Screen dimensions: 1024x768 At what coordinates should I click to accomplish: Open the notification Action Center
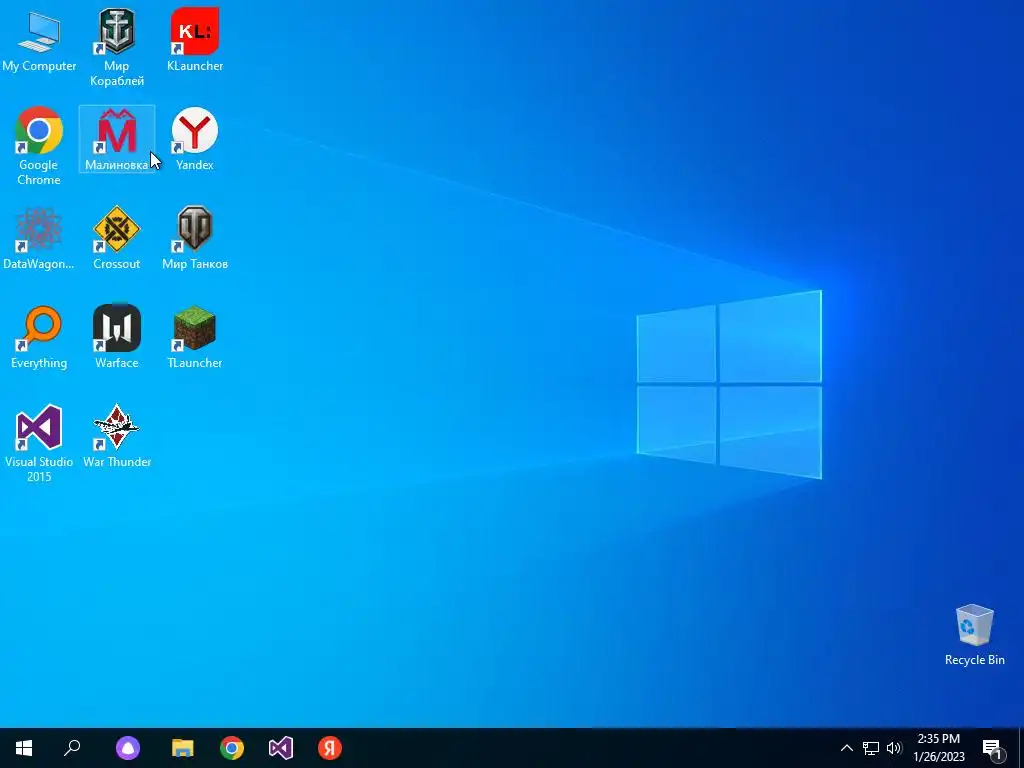click(x=993, y=748)
